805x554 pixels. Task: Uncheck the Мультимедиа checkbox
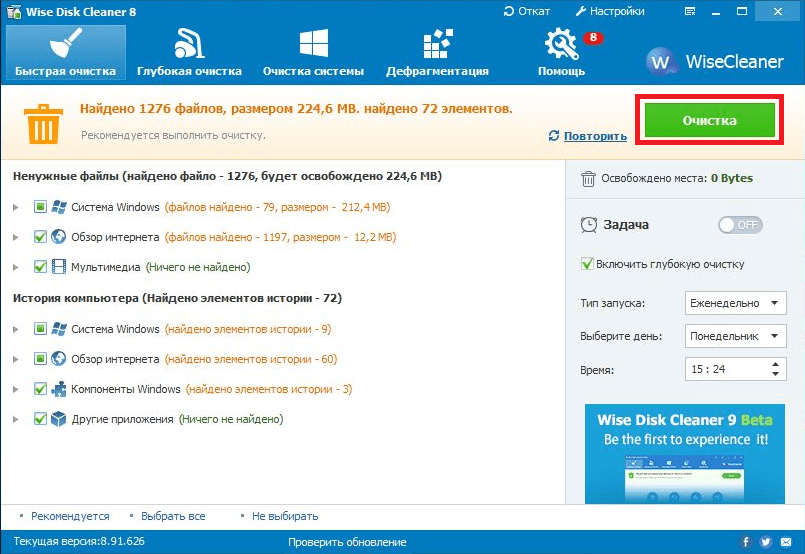coord(41,267)
